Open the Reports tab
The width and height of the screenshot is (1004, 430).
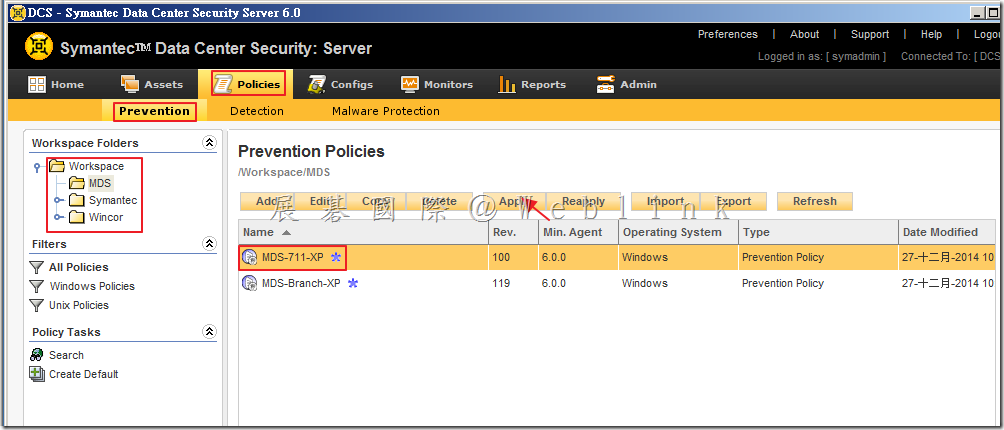[x=532, y=84]
